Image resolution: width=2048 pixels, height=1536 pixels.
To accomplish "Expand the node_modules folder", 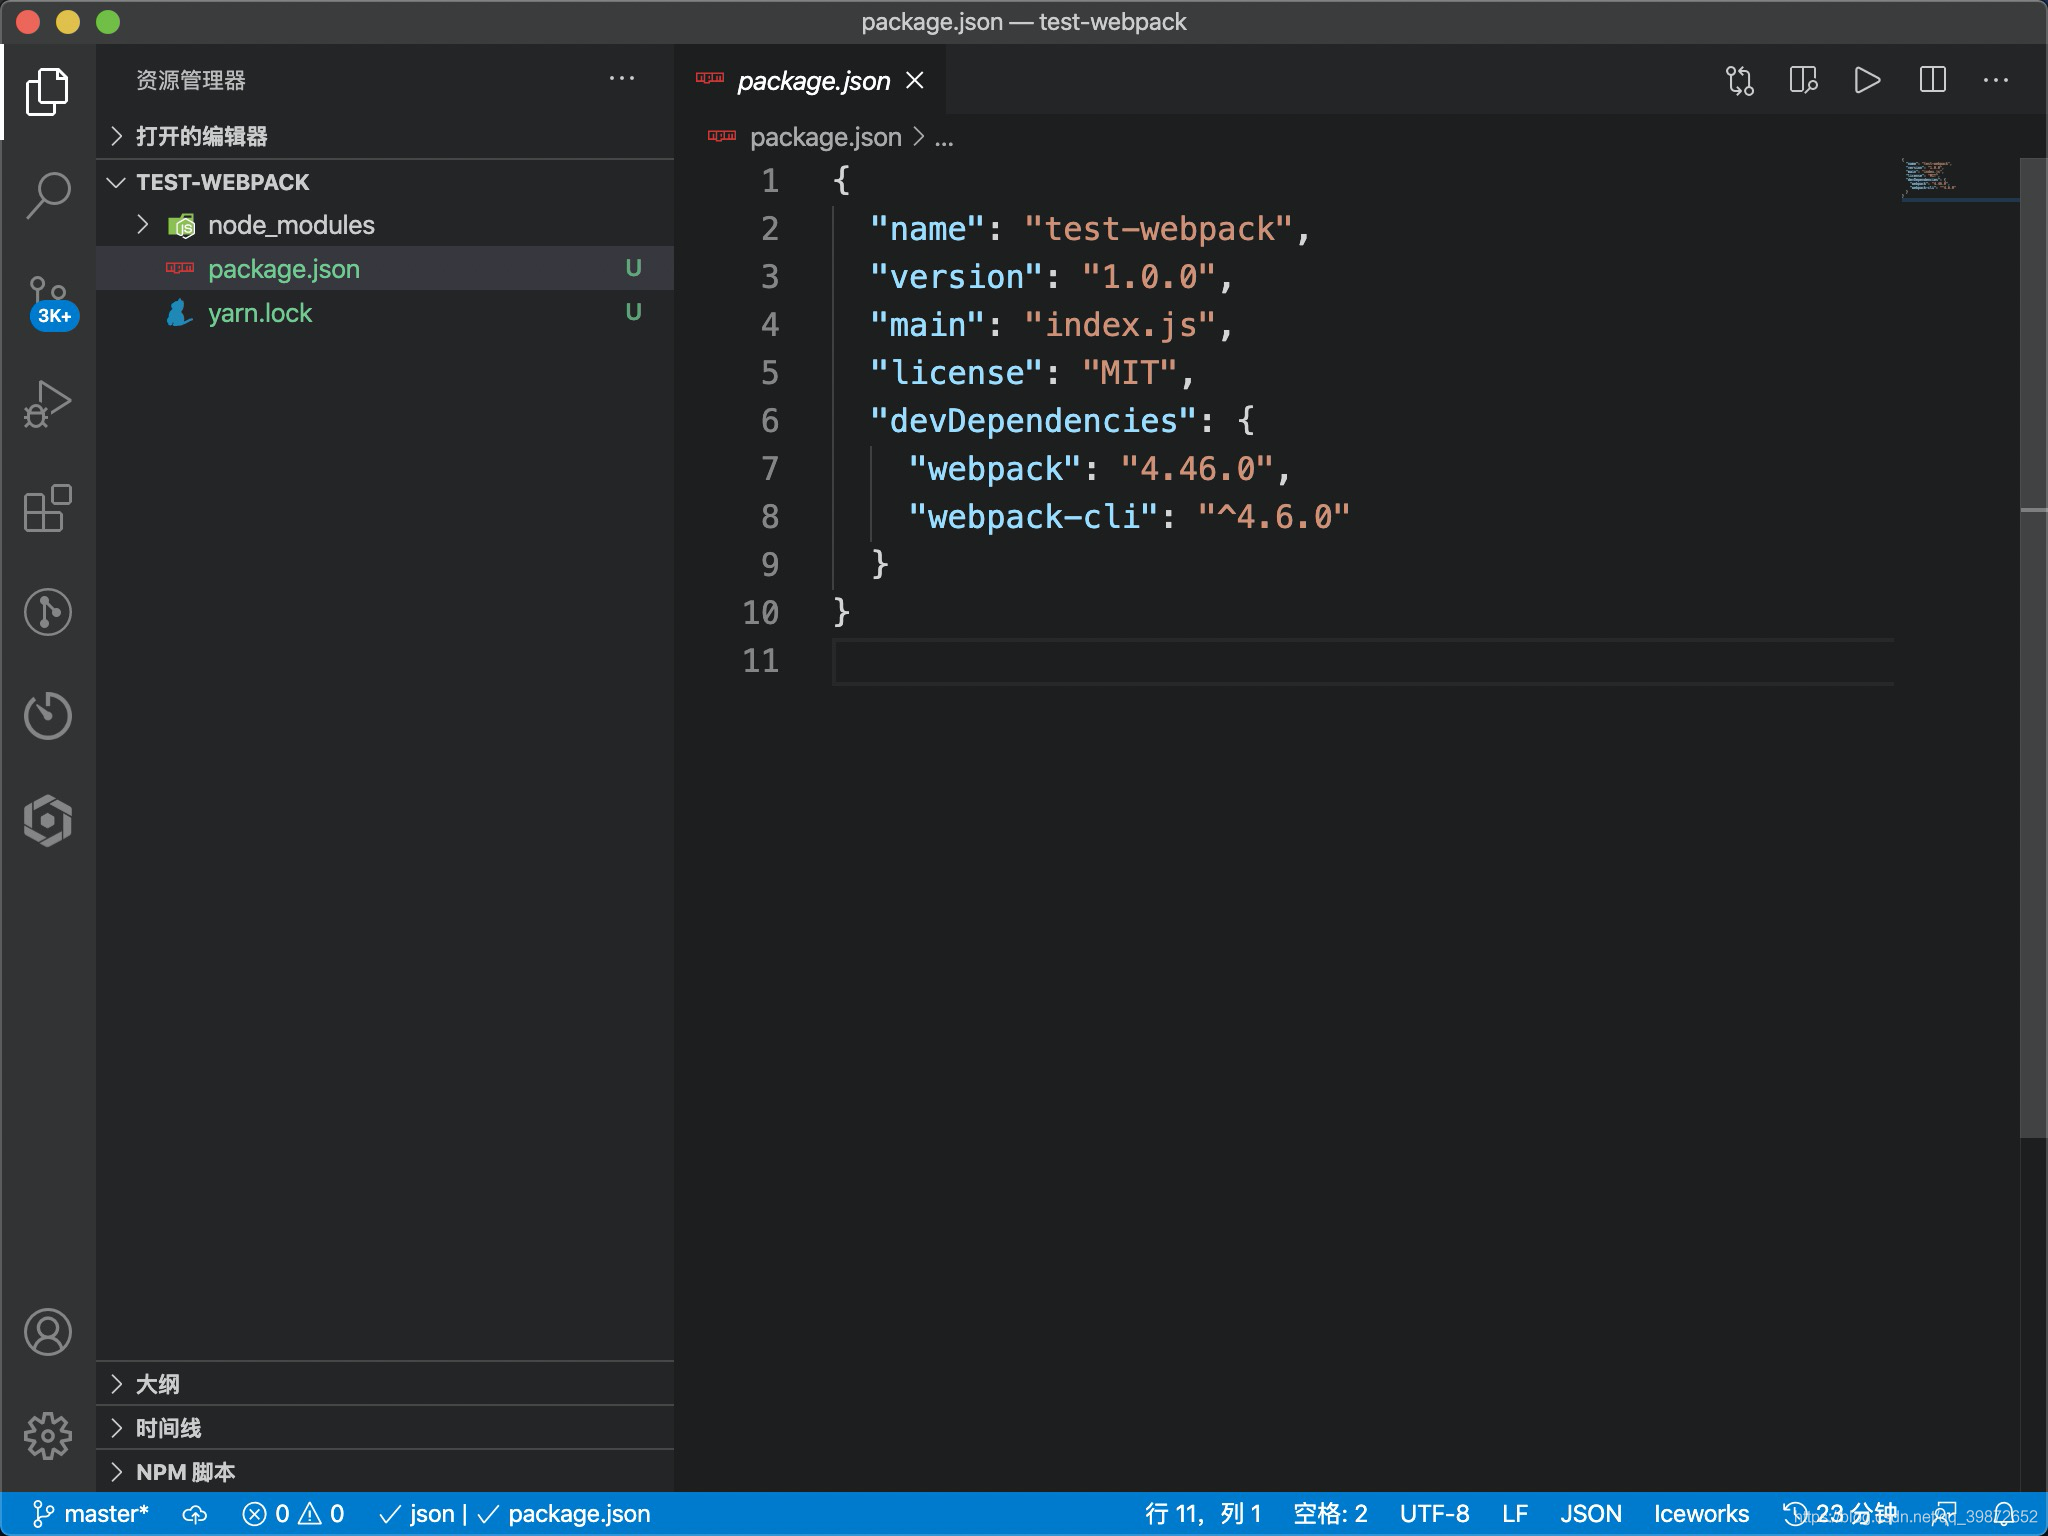I will click(385, 225).
